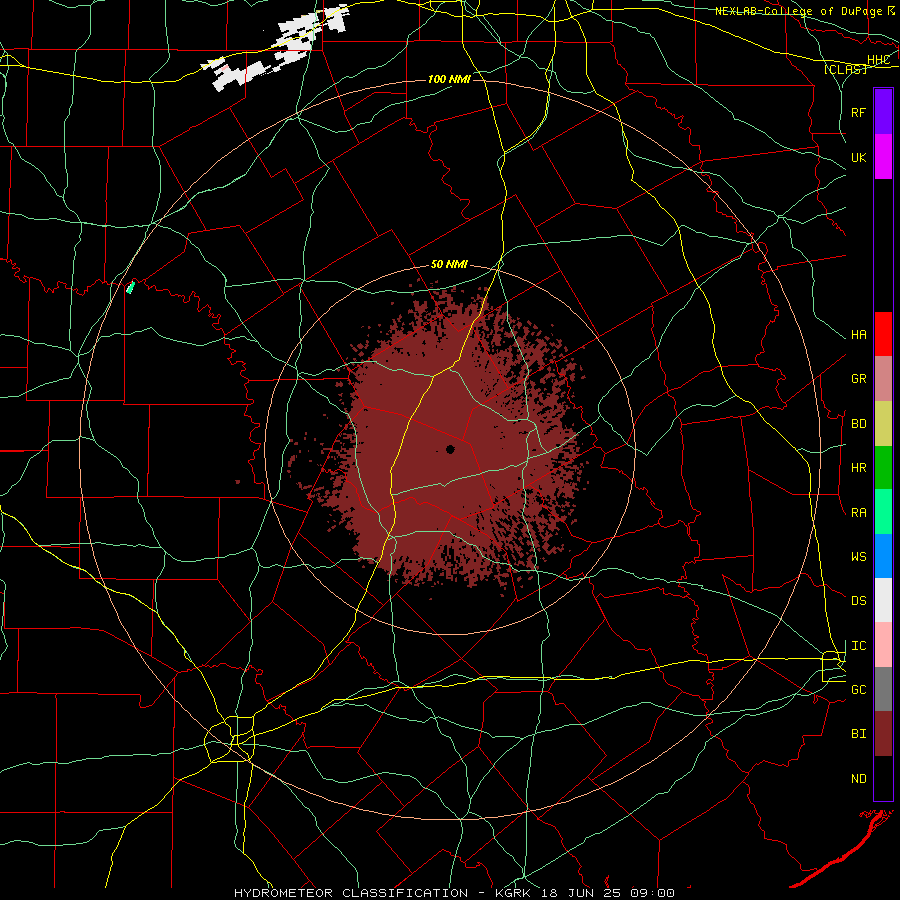Image resolution: width=900 pixels, height=900 pixels.
Task: Click the "18 JUN 25" date text
Action: click(580, 893)
